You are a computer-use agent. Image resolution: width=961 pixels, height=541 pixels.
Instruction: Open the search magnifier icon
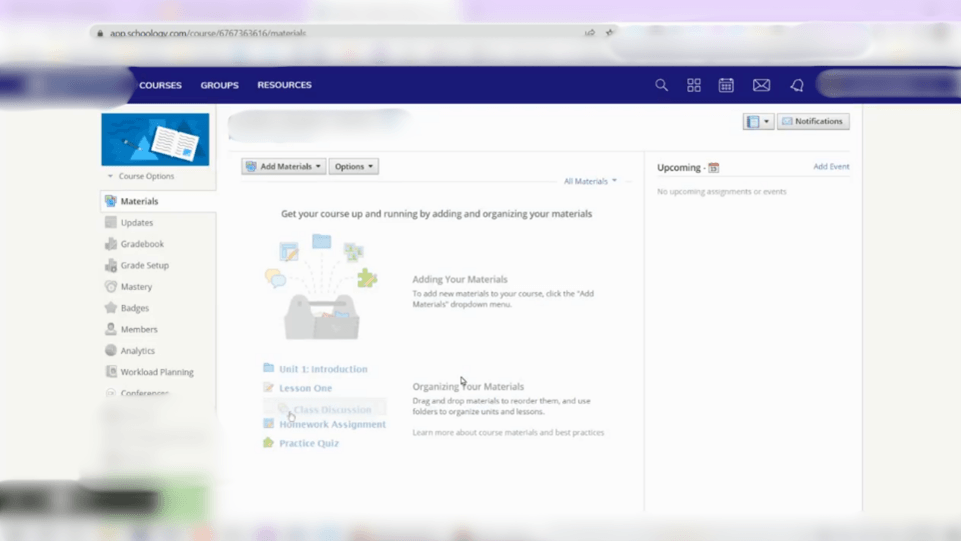click(661, 85)
